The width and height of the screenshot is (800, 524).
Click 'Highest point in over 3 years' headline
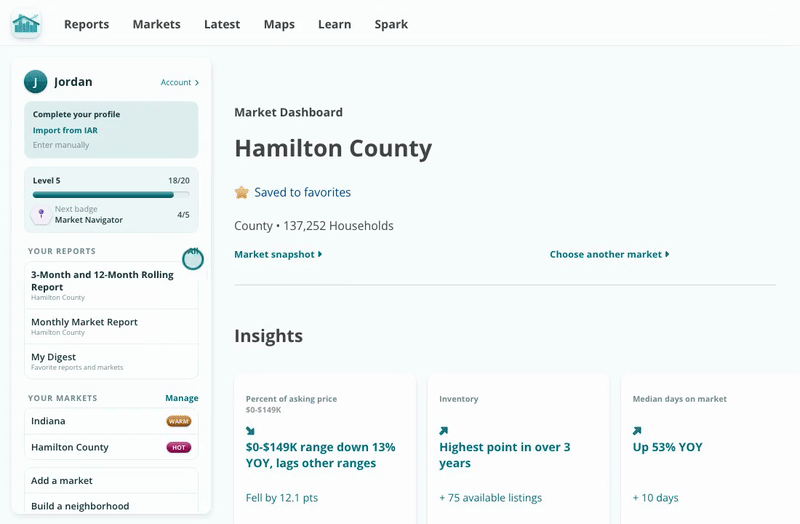[505, 455]
